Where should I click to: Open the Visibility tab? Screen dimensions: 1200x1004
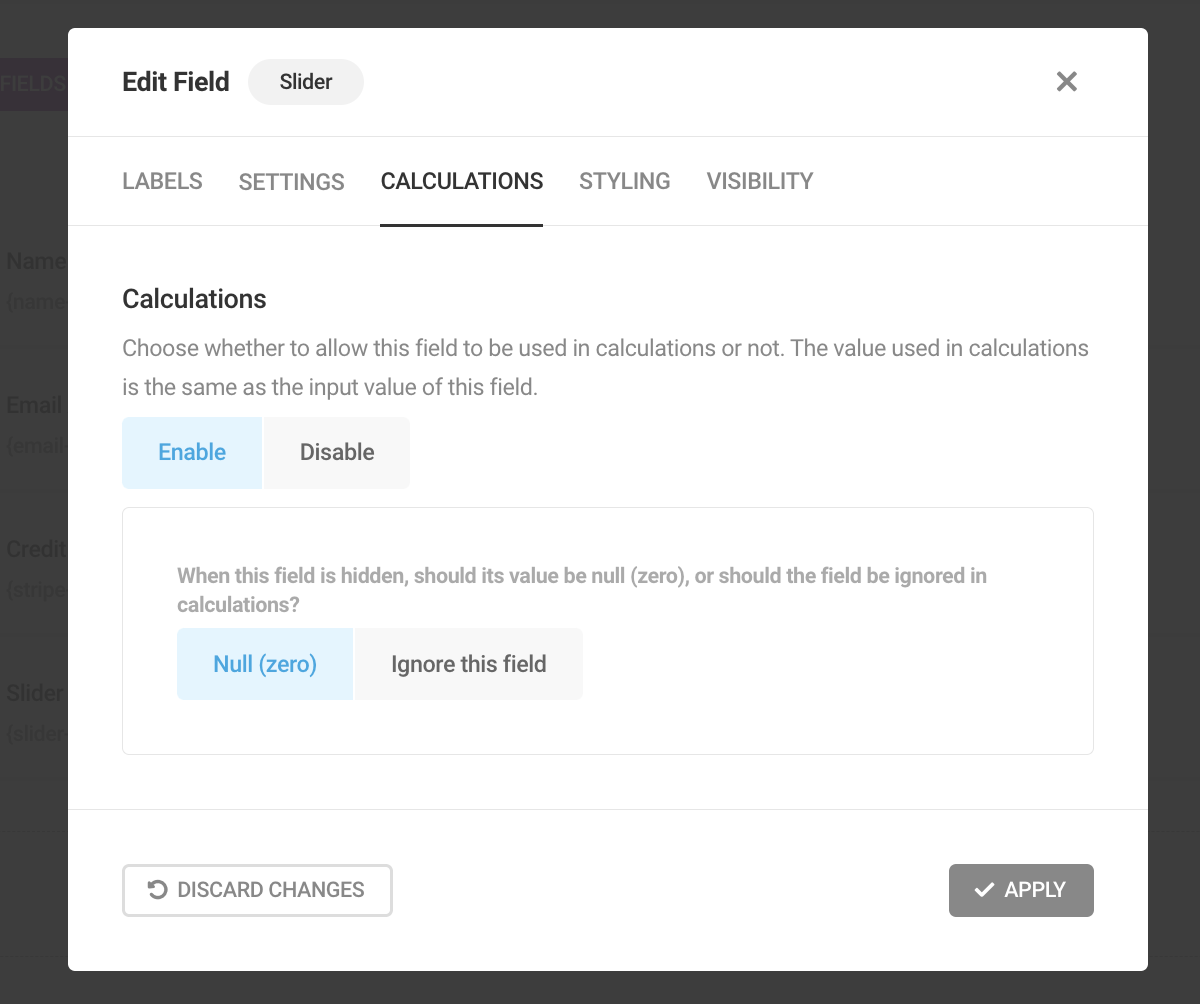click(x=760, y=181)
